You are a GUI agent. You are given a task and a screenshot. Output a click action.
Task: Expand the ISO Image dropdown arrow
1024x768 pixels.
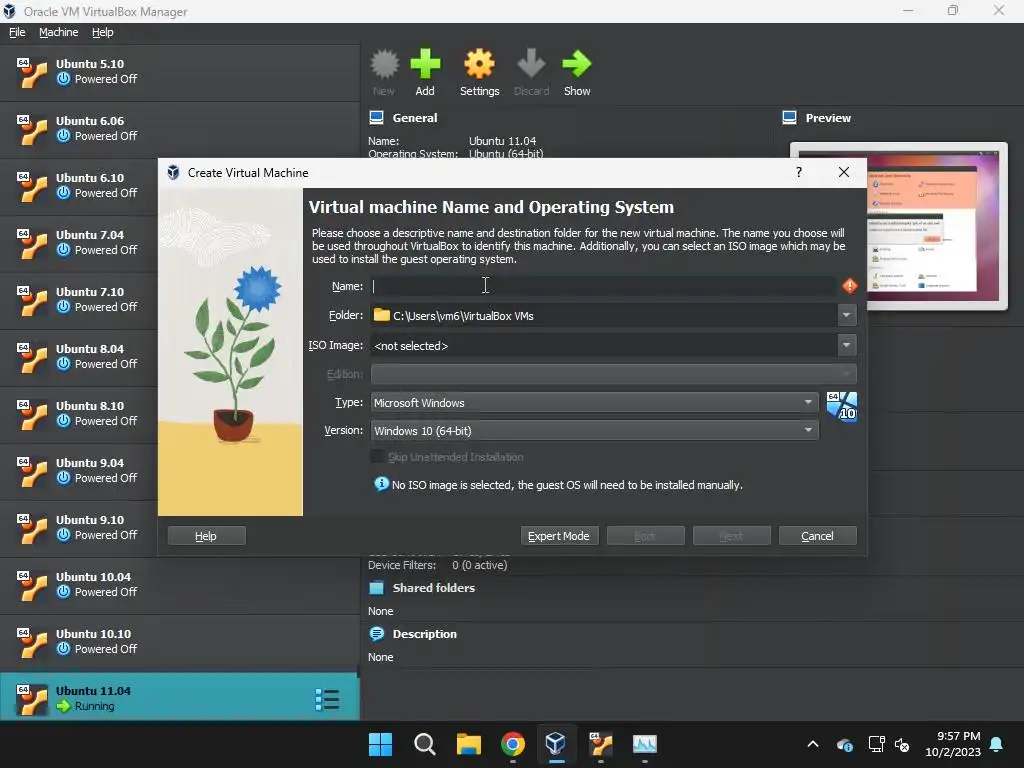click(x=846, y=345)
